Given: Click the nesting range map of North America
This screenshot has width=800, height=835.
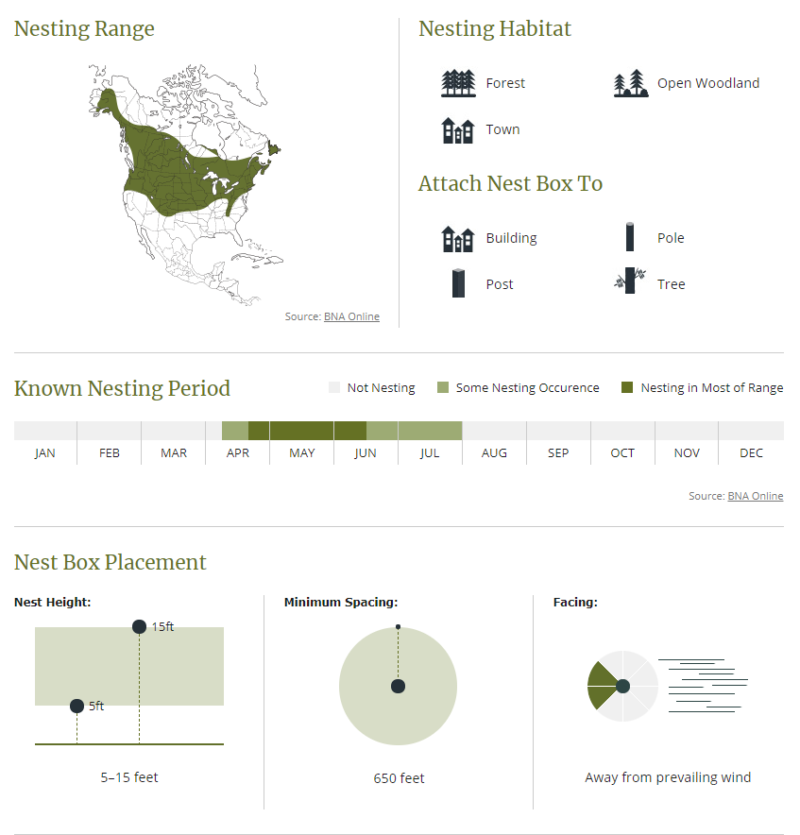Looking at the screenshot, I should point(185,184).
